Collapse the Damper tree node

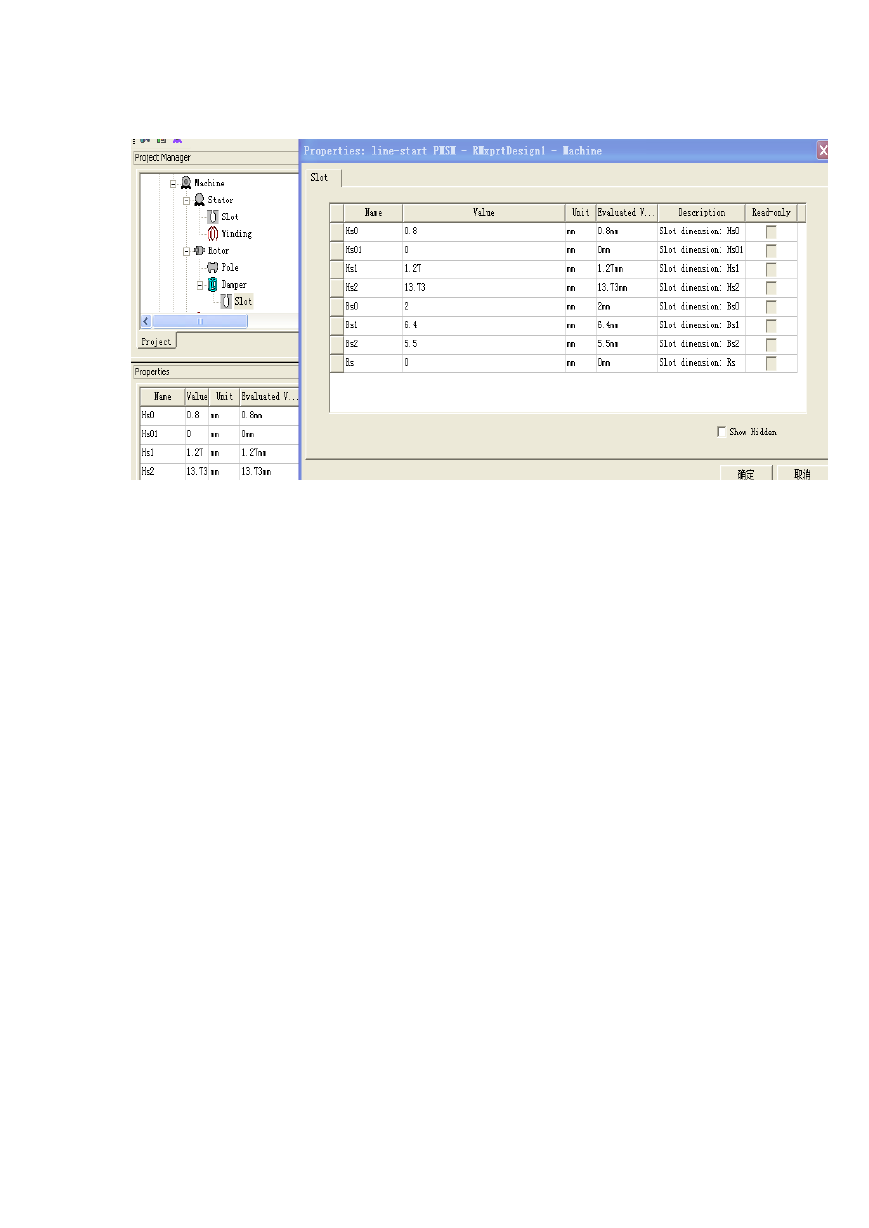coord(200,285)
